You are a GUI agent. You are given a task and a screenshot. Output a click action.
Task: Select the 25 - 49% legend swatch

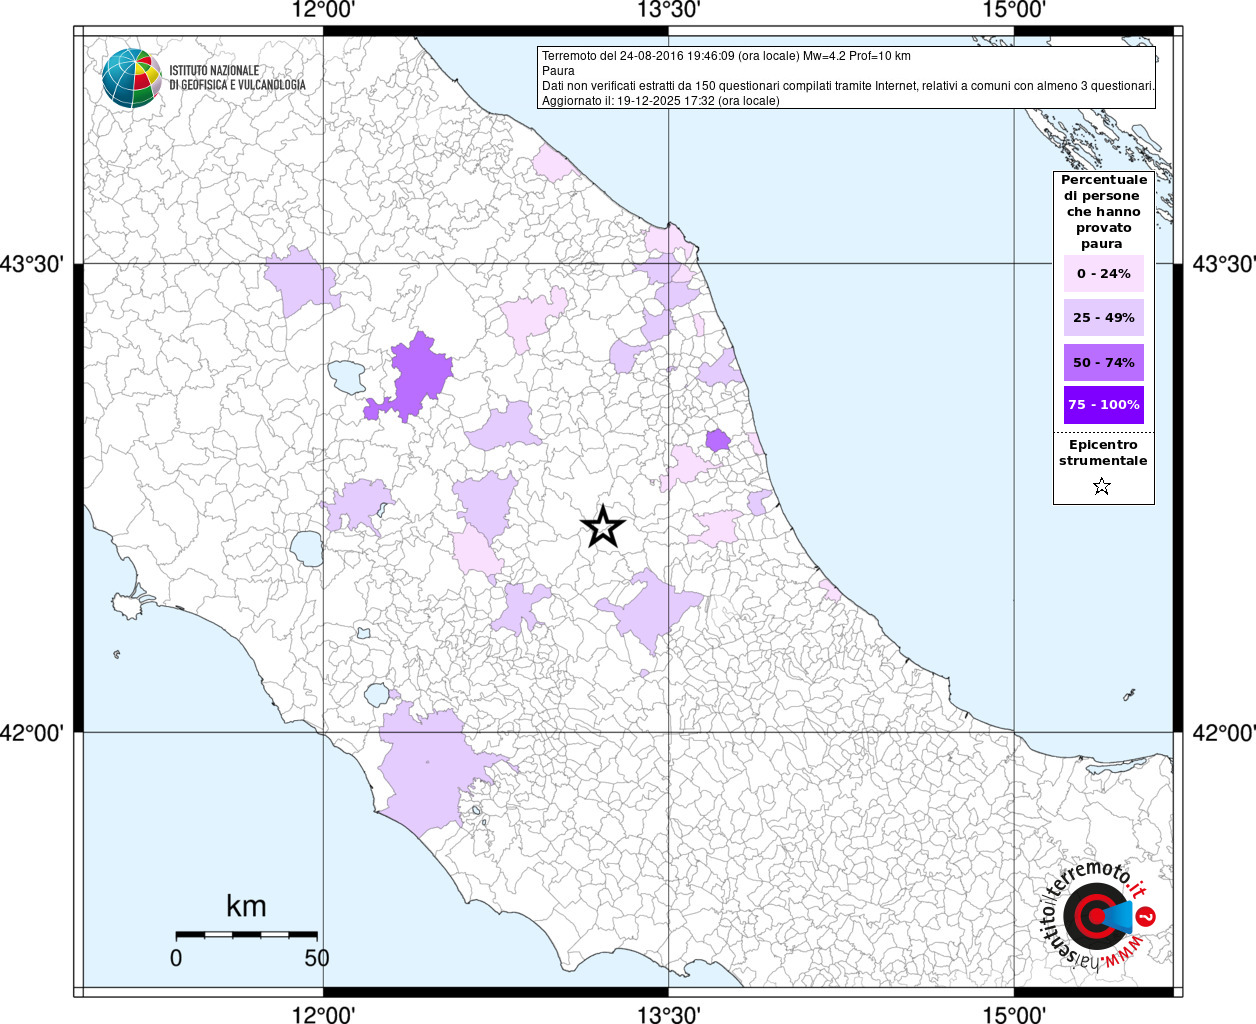(1103, 318)
